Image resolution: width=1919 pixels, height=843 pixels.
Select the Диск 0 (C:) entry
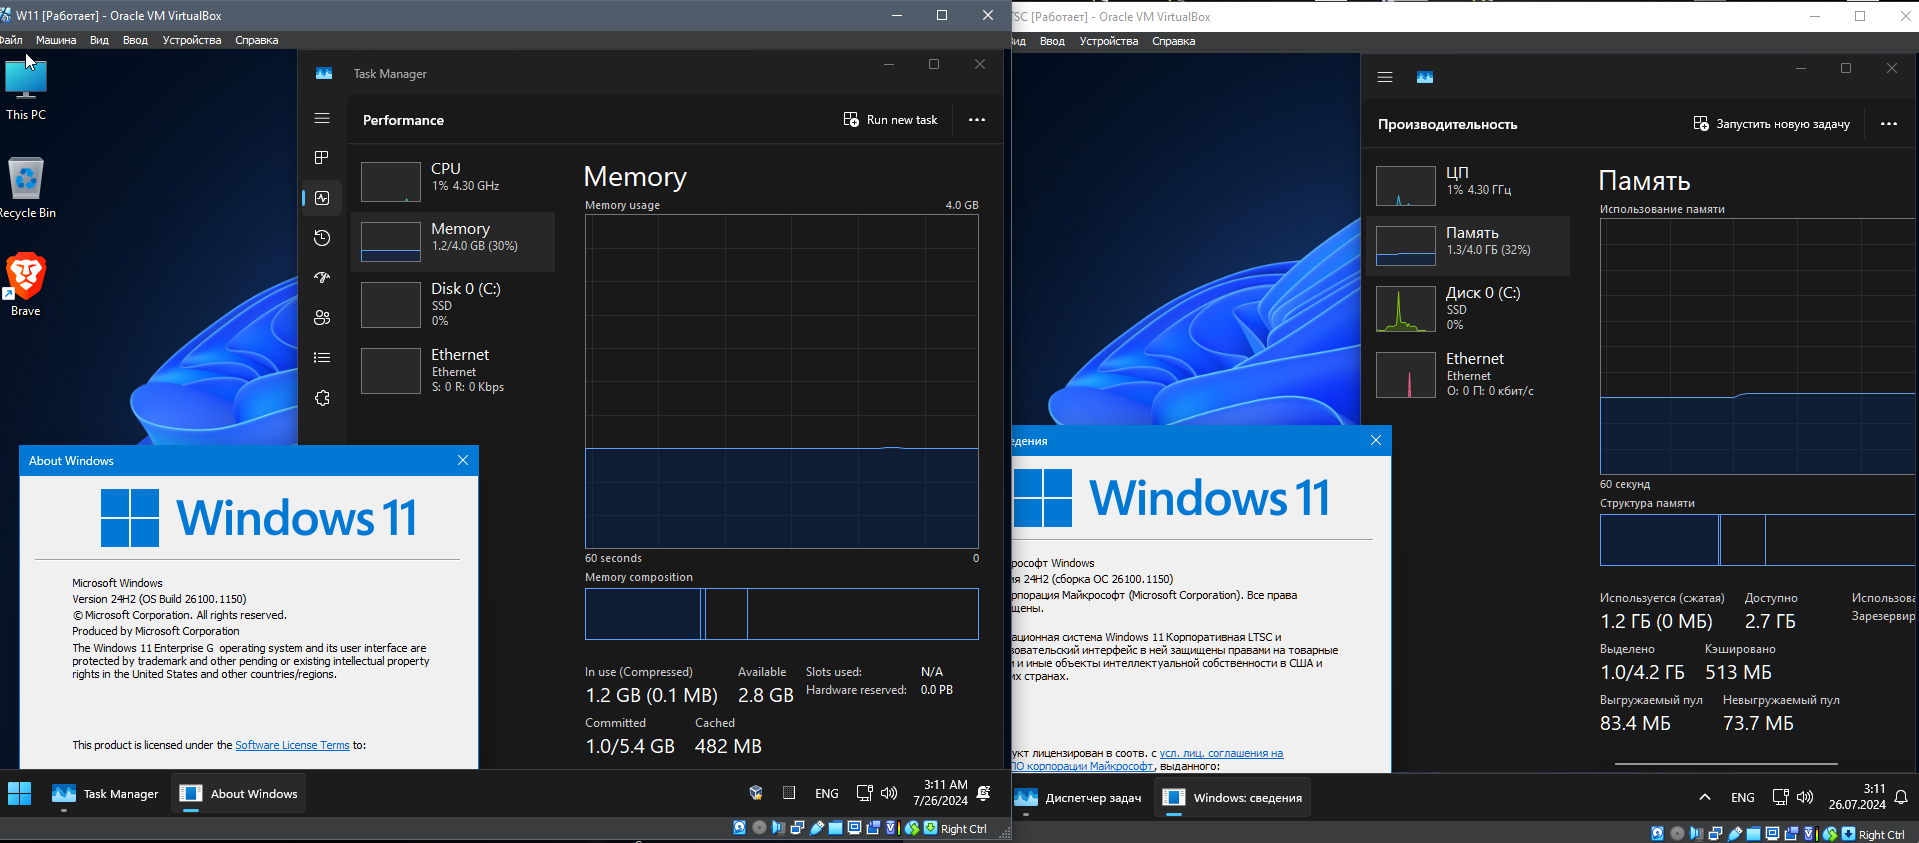click(x=1468, y=308)
